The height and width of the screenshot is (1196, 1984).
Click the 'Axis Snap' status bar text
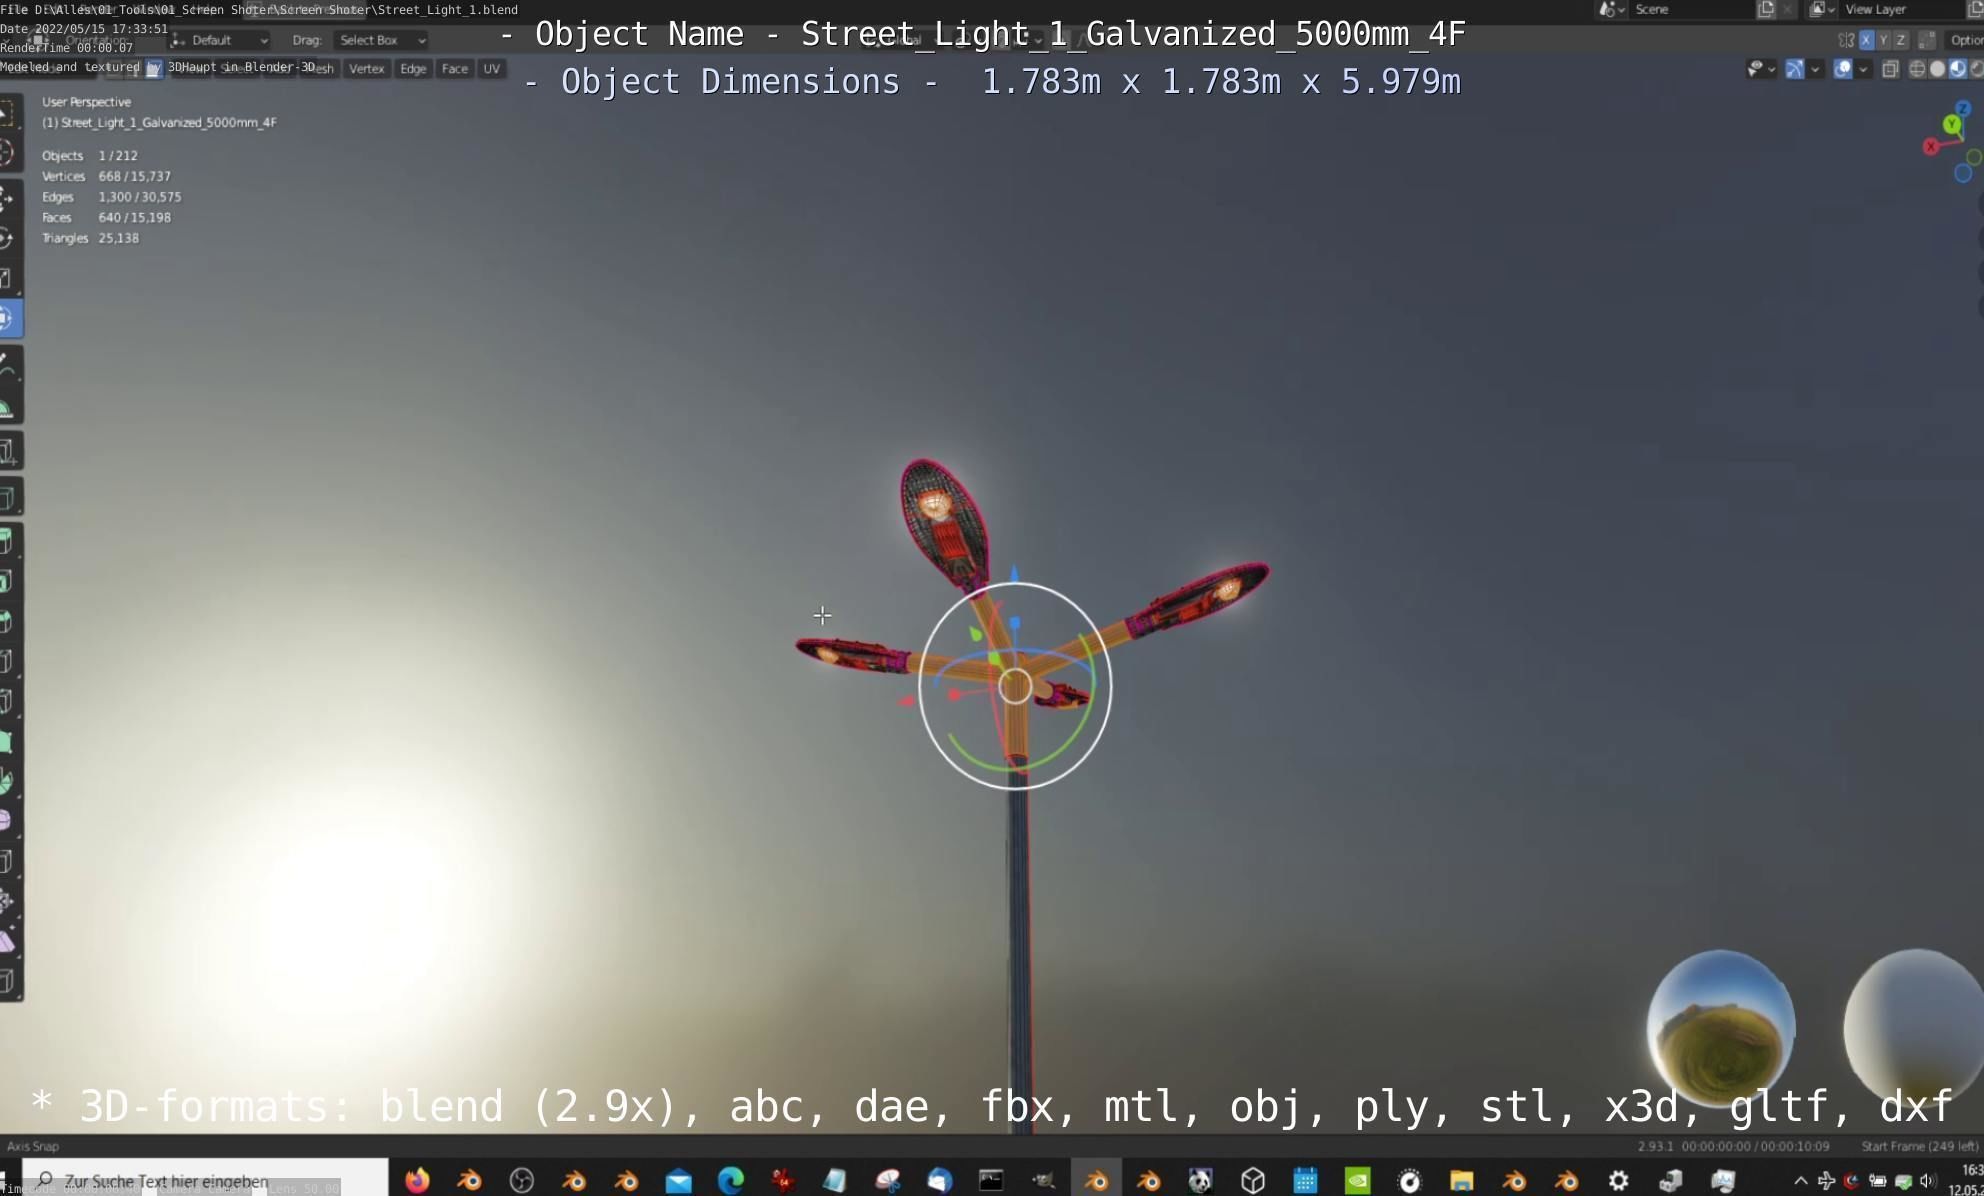click(33, 1146)
